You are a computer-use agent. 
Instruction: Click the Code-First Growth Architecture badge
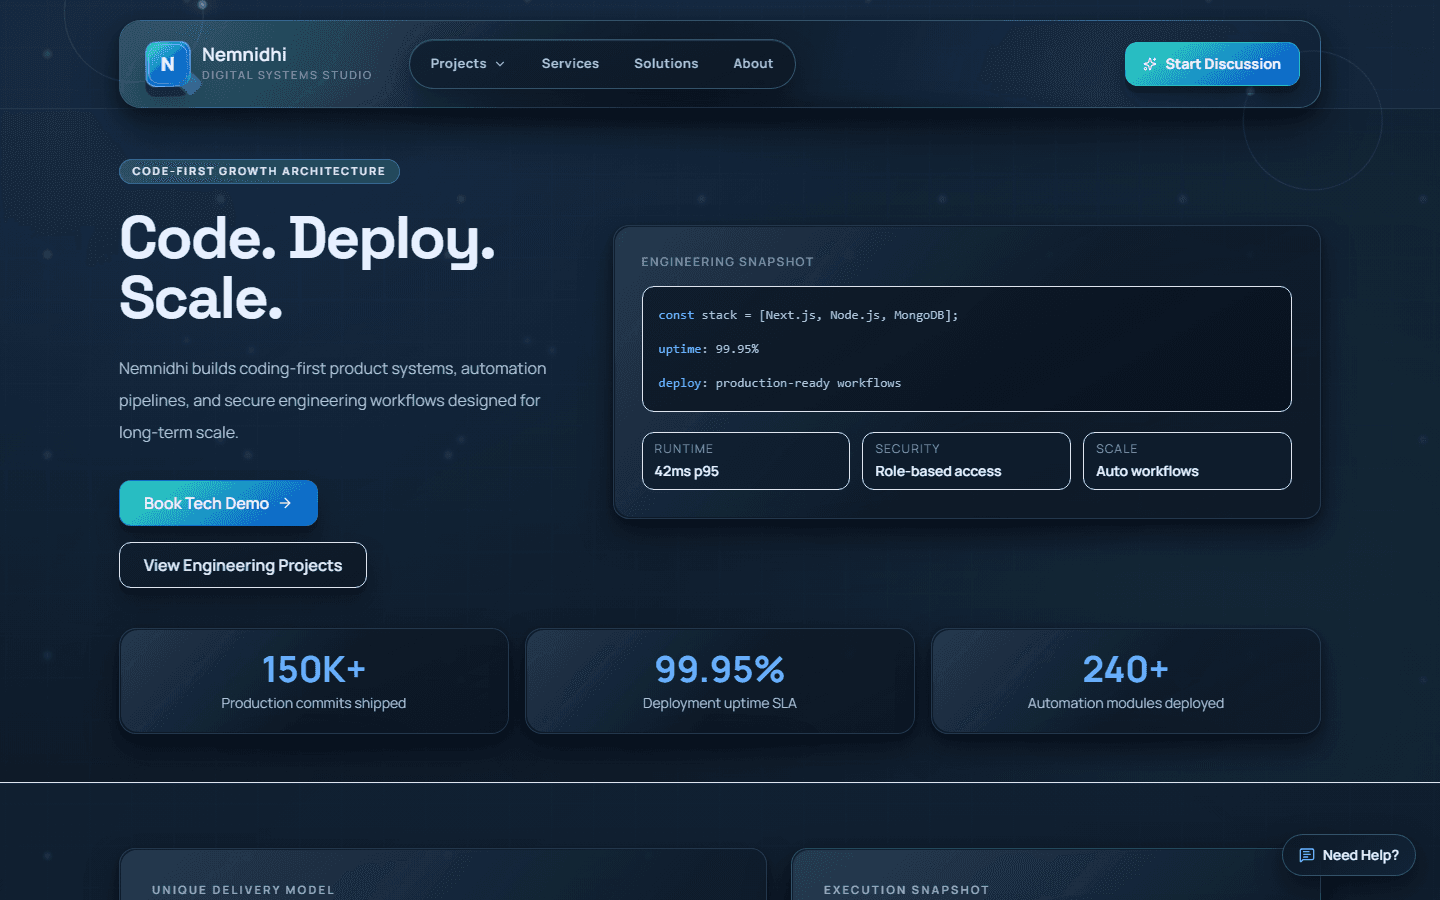(259, 171)
